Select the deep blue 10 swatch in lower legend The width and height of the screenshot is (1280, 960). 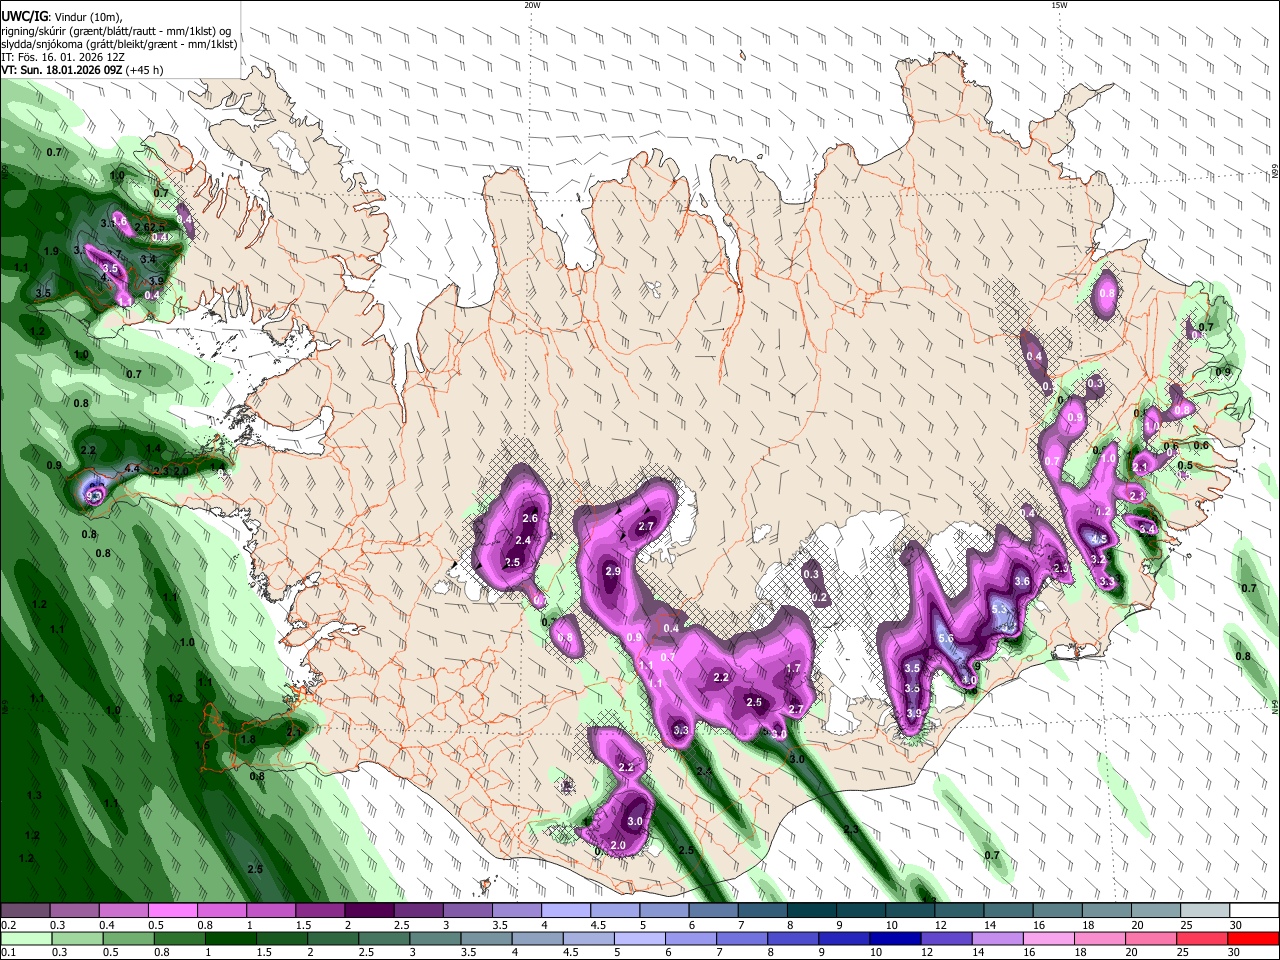[894, 939]
